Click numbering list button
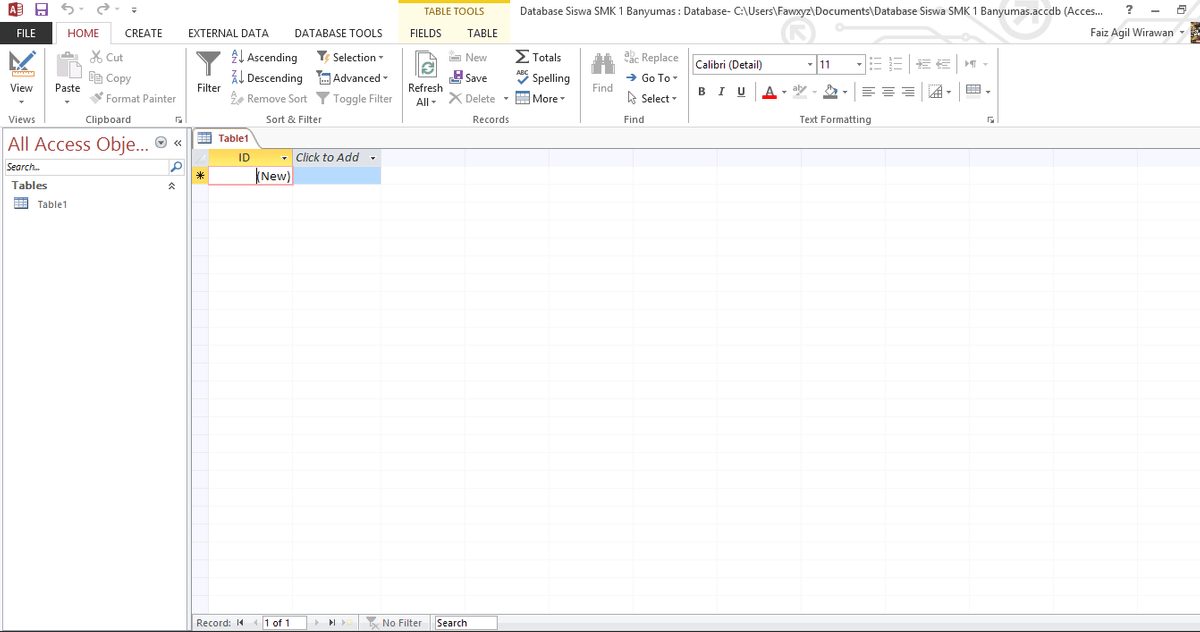This screenshot has width=1200, height=632. pos(895,65)
